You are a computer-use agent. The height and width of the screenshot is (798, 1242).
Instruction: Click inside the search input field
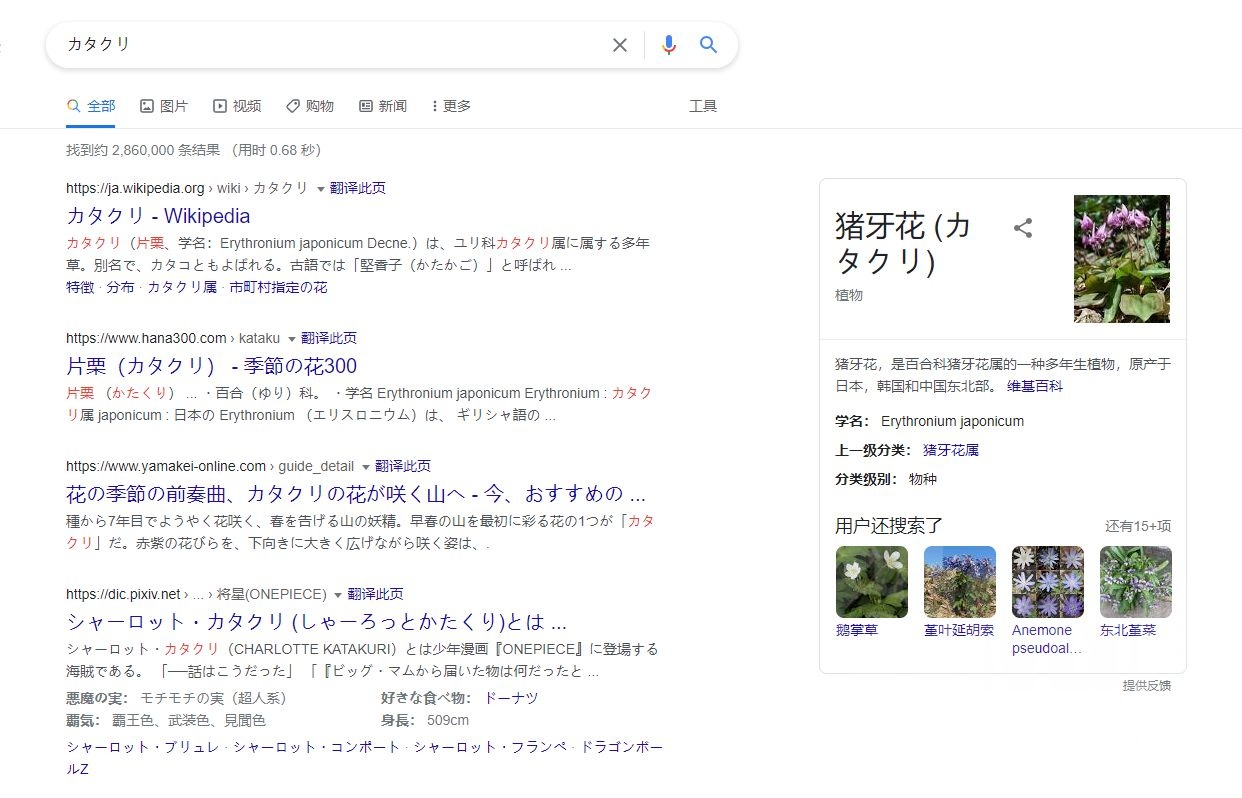tap(300, 44)
